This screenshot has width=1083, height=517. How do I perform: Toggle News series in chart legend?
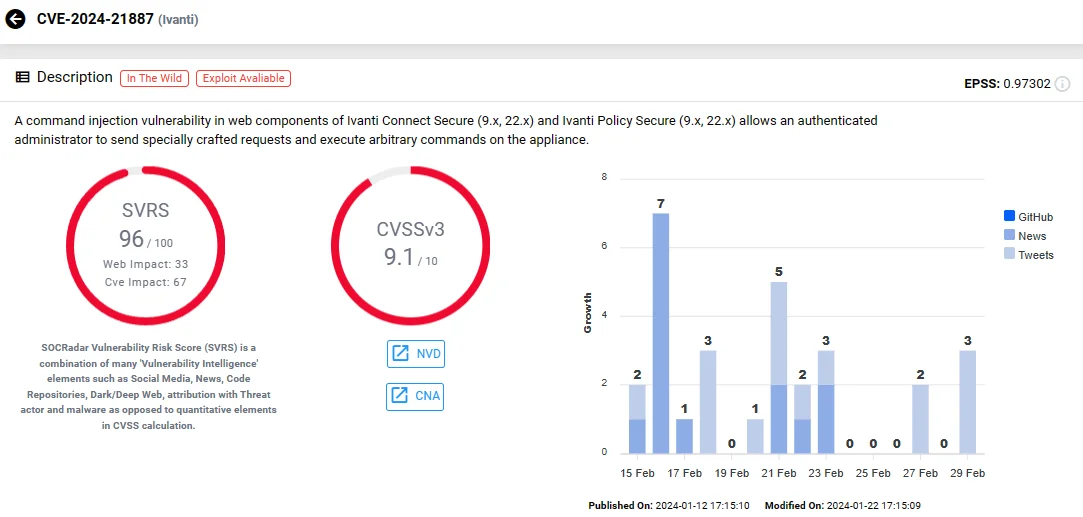pos(1025,236)
